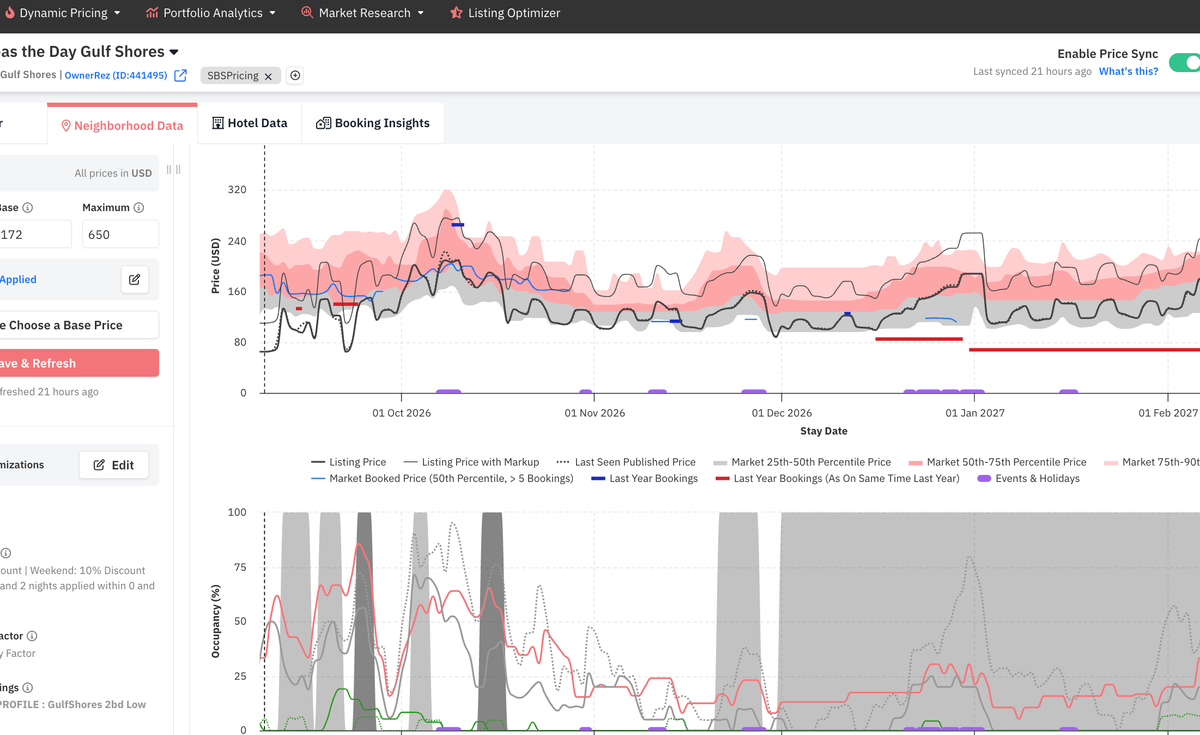Switch to the Neighborhood Data tab
The image size is (1200, 735).
[x=122, y=125]
